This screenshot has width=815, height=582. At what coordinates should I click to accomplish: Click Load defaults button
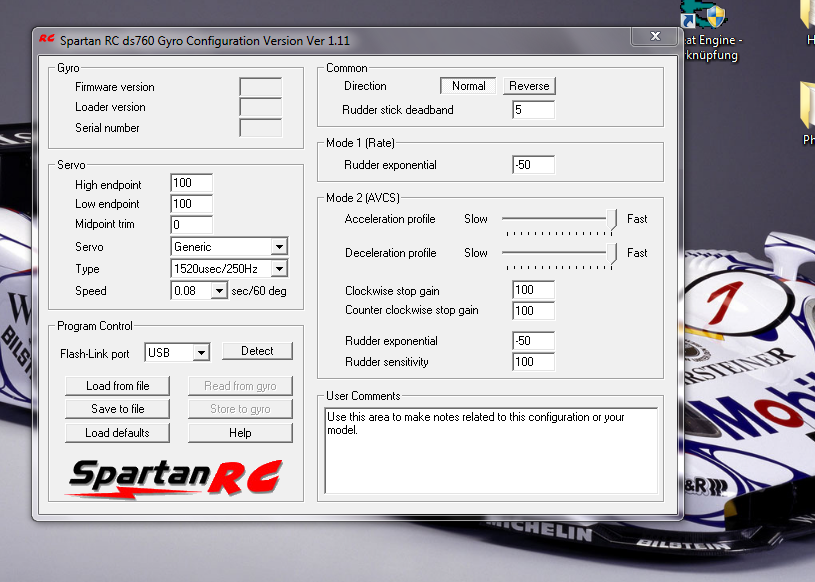point(117,433)
